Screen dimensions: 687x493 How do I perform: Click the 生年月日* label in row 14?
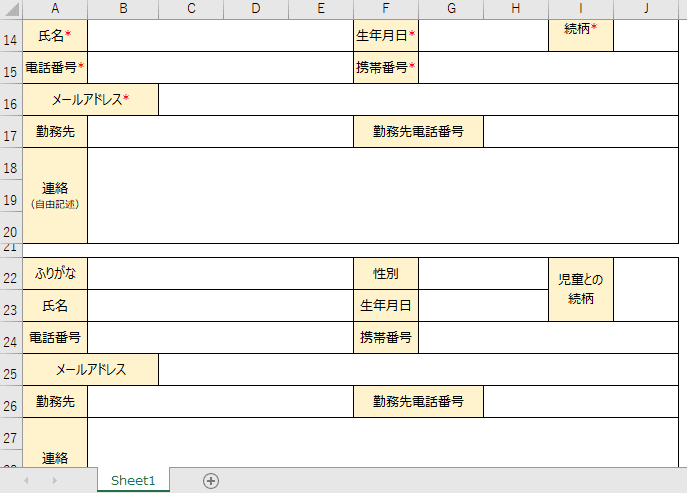tap(386, 35)
